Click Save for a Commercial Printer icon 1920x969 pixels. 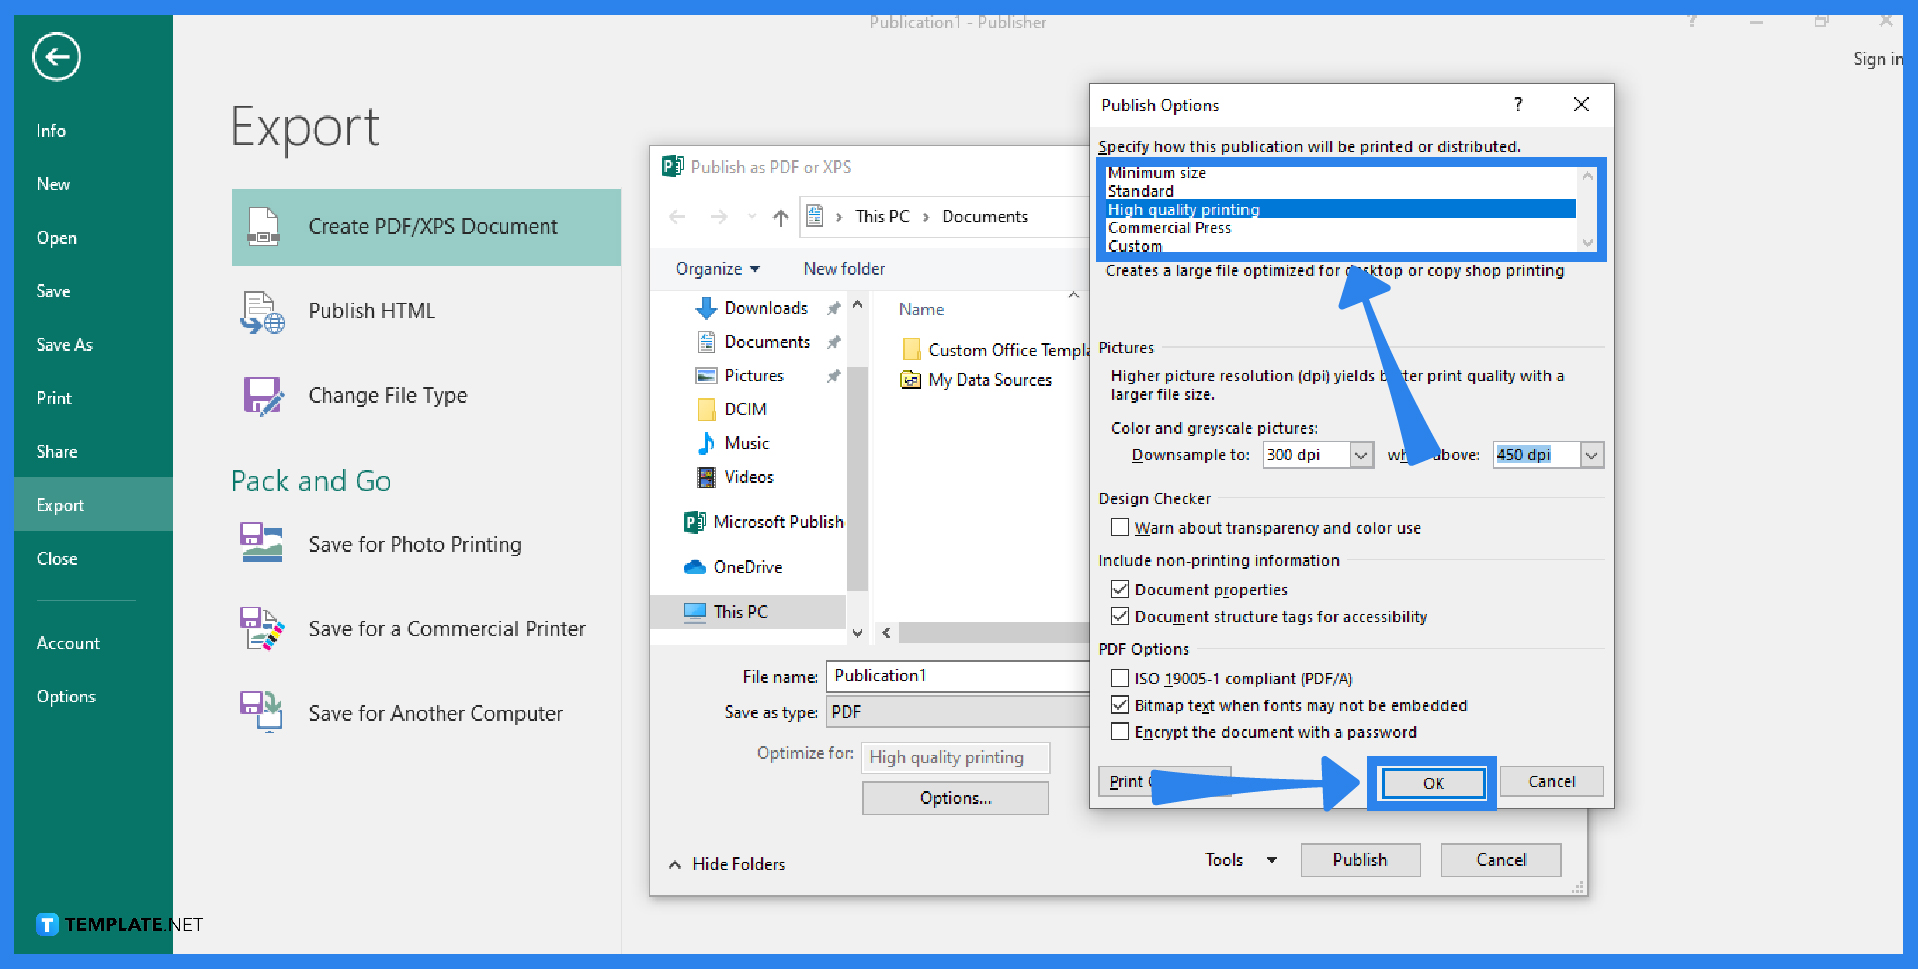pyautogui.click(x=261, y=629)
